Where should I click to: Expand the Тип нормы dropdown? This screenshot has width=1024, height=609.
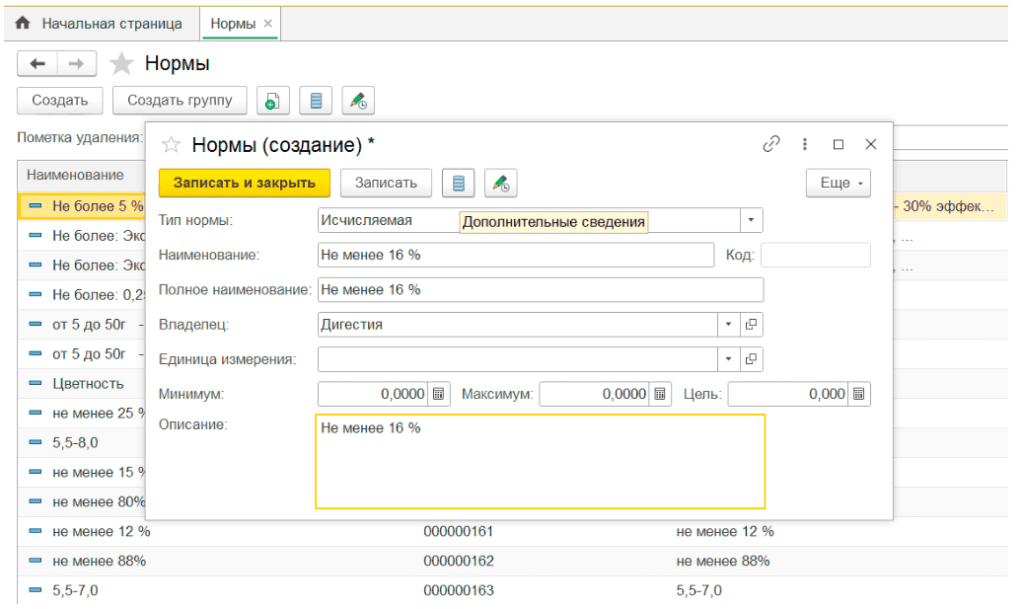point(751,220)
